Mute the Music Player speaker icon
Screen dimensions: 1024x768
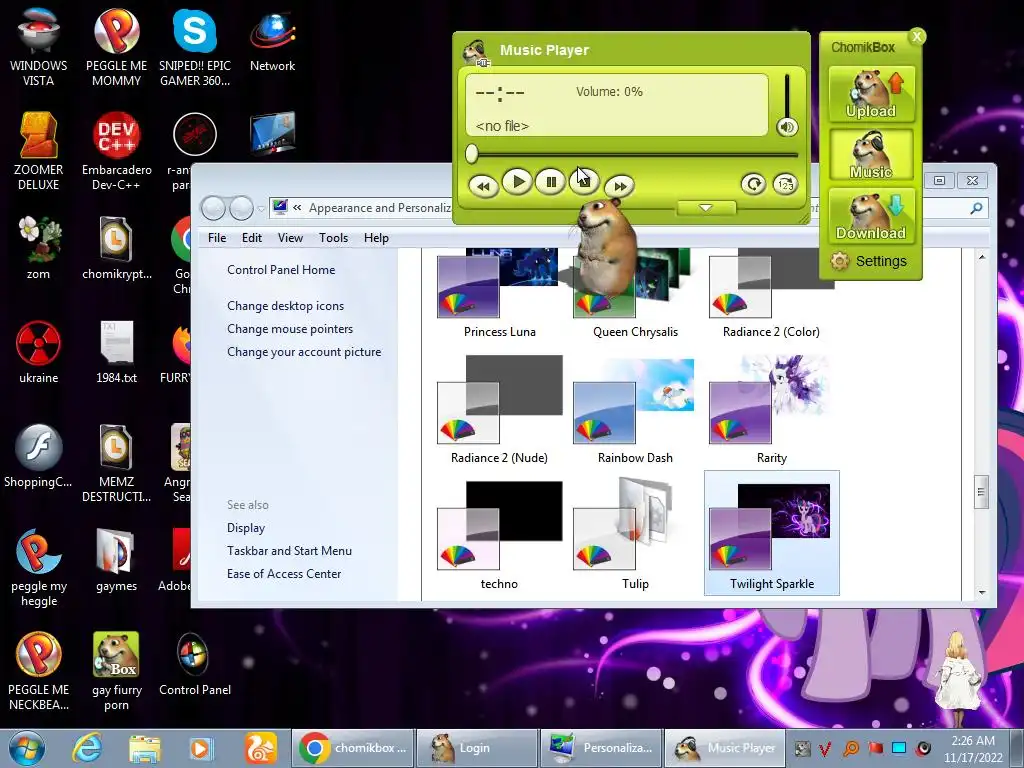(787, 127)
